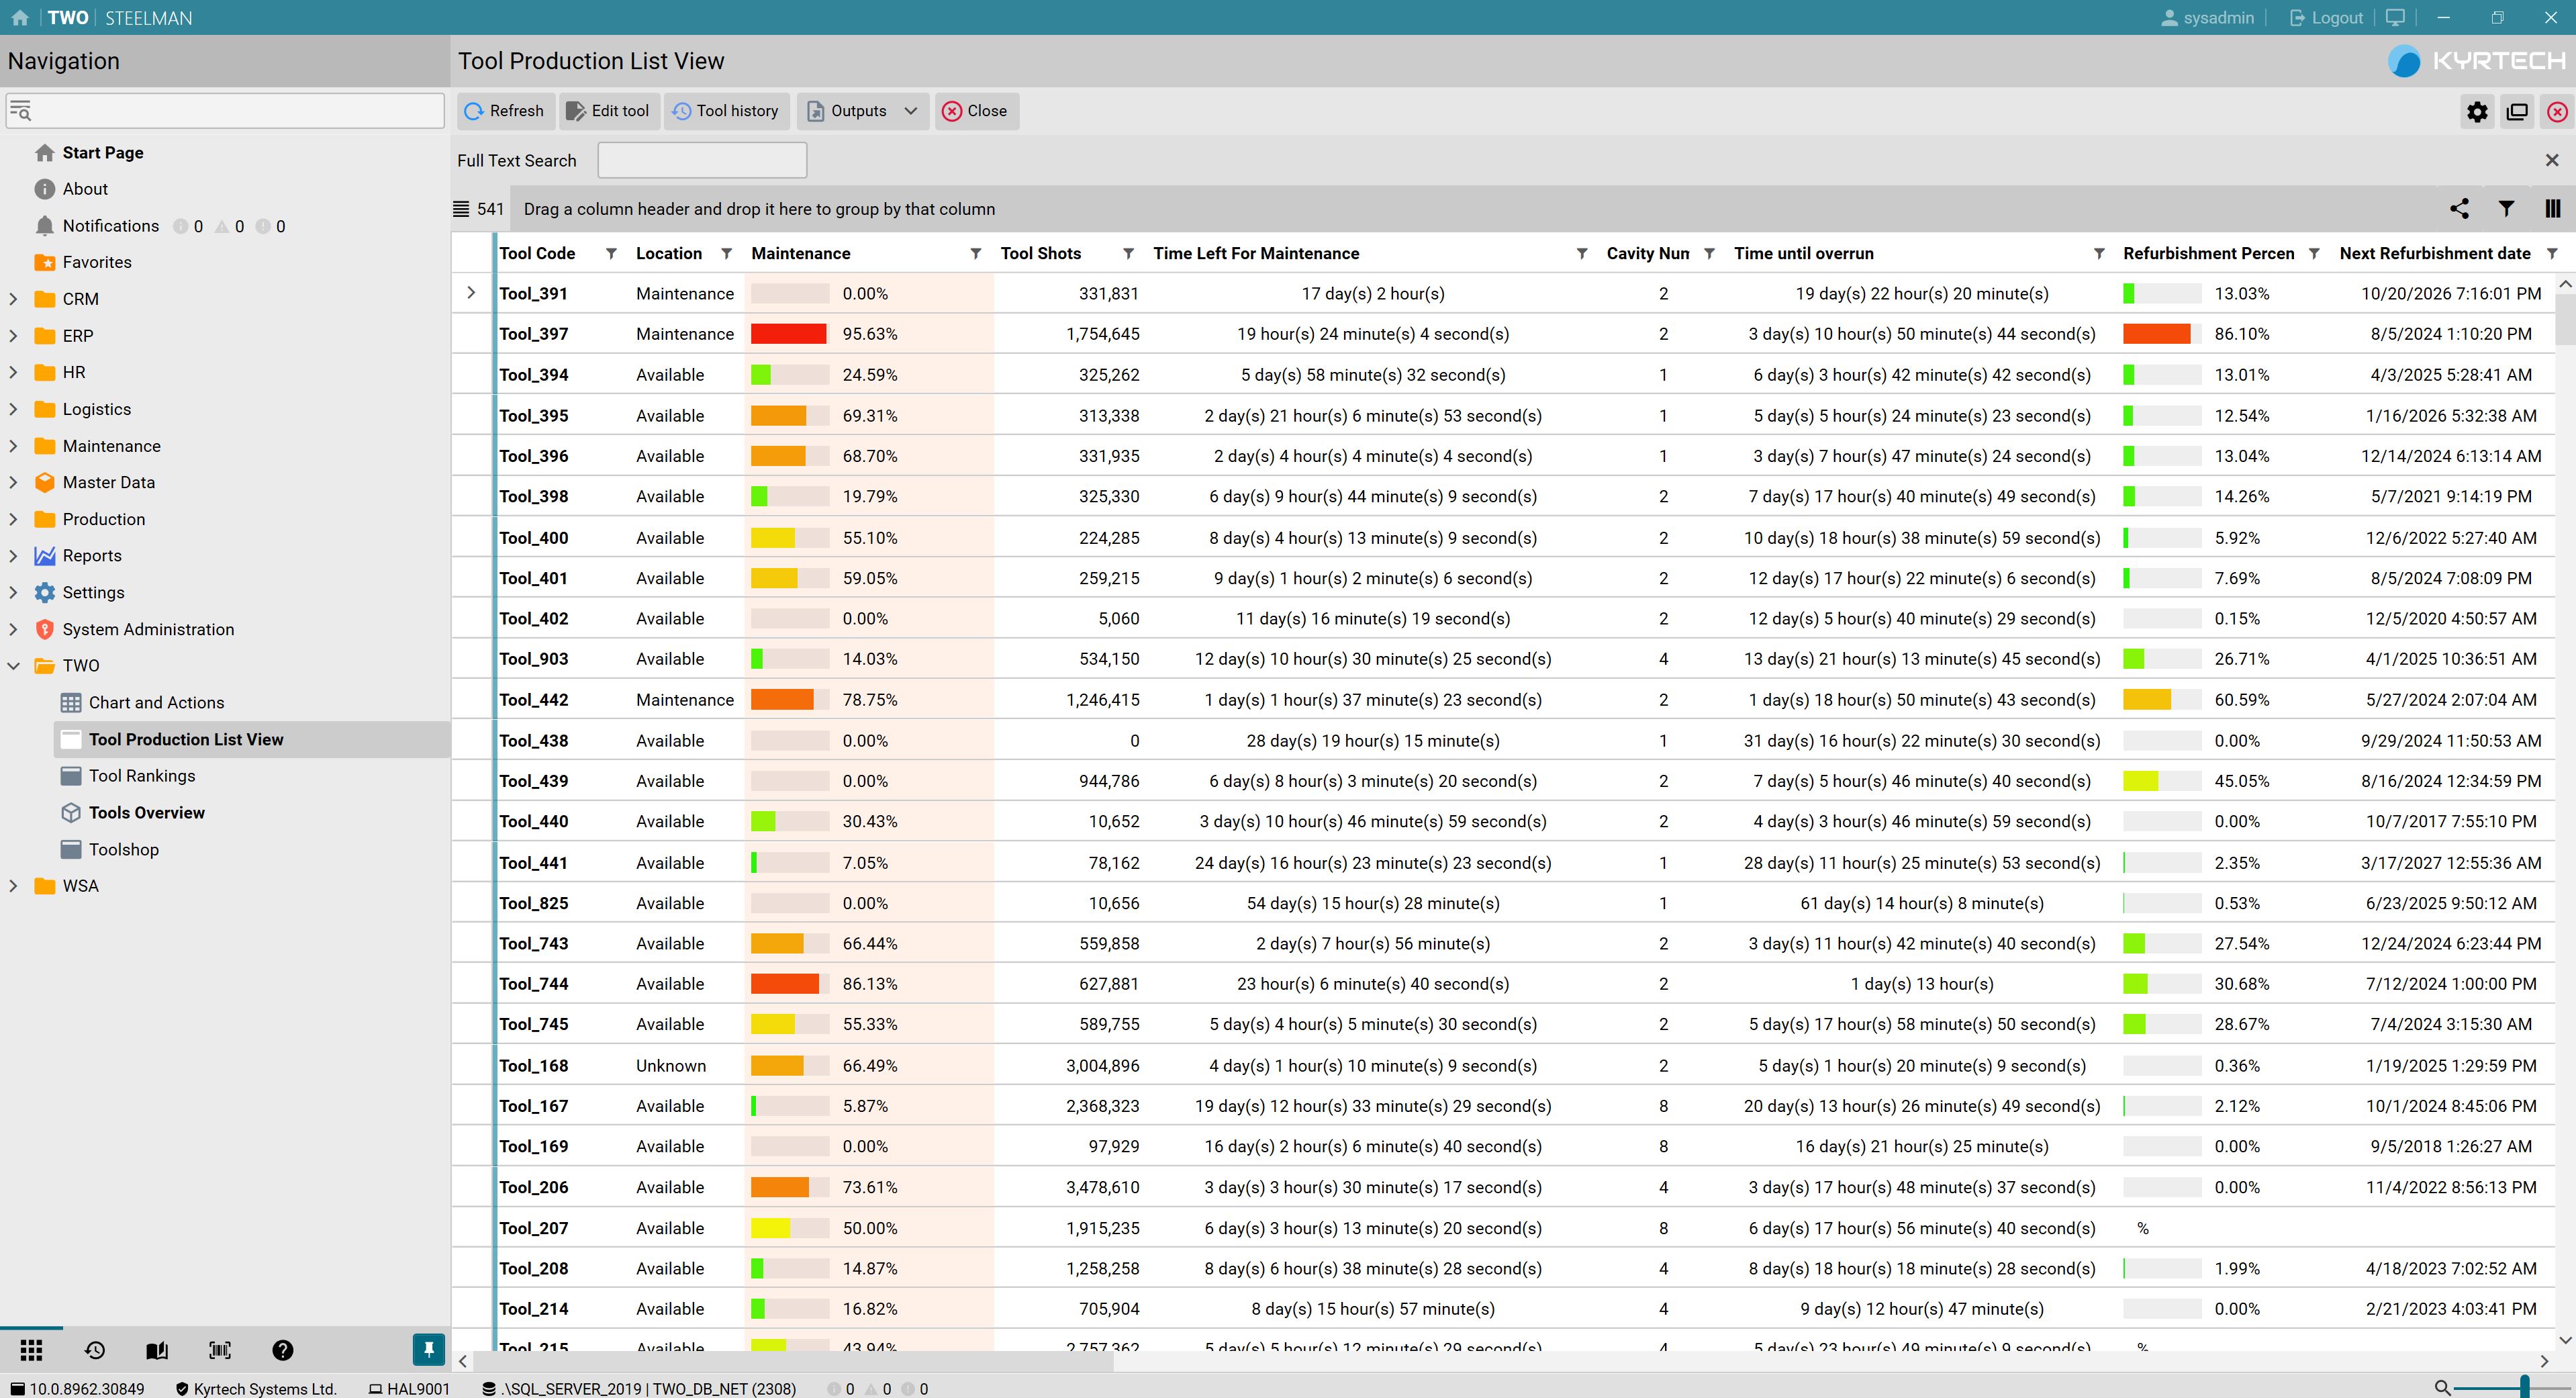Open settings gear in top-right toolbar
This screenshot has width=2576, height=1398.
2477,112
